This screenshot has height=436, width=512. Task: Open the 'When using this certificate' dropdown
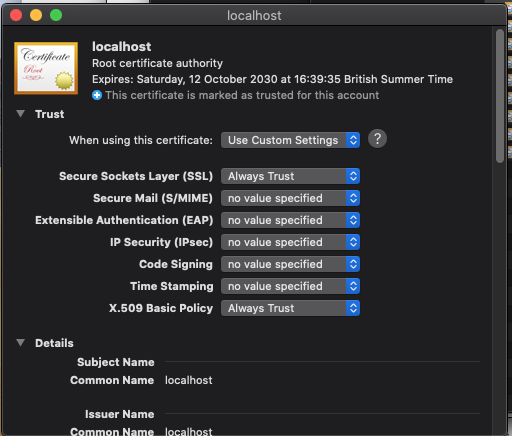290,140
